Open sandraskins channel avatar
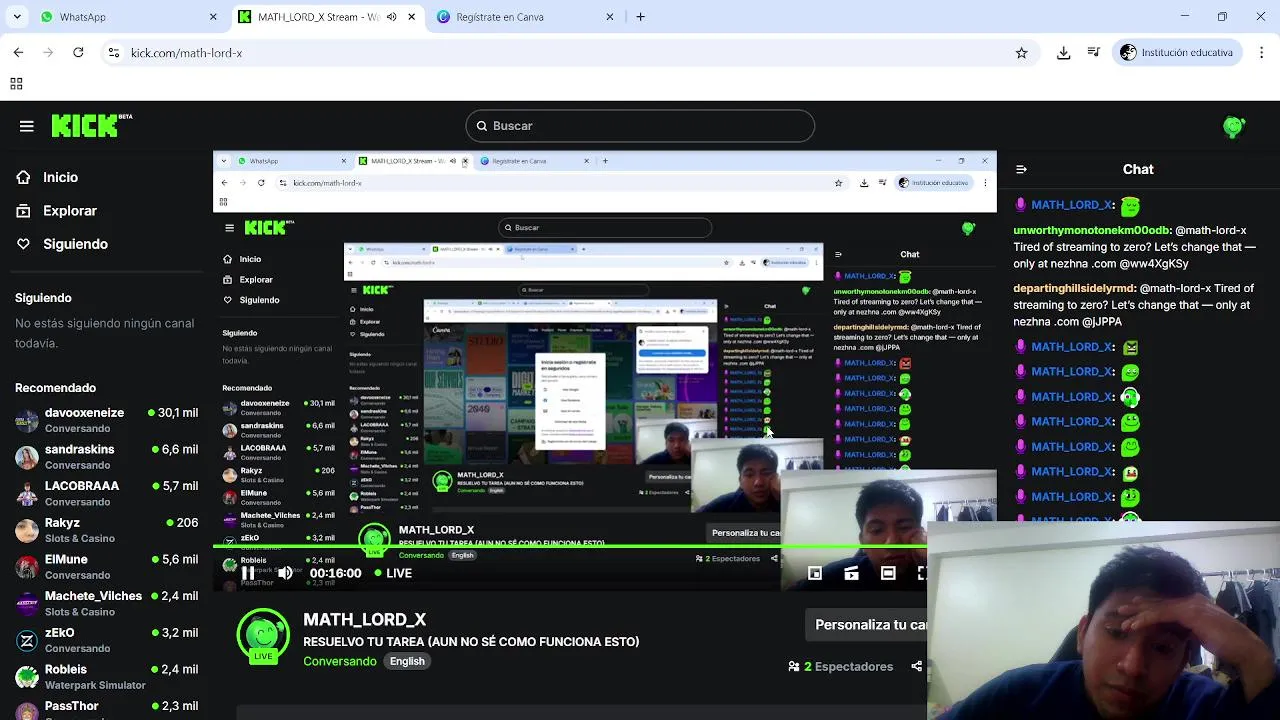The image size is (1280, 720). 27,457
